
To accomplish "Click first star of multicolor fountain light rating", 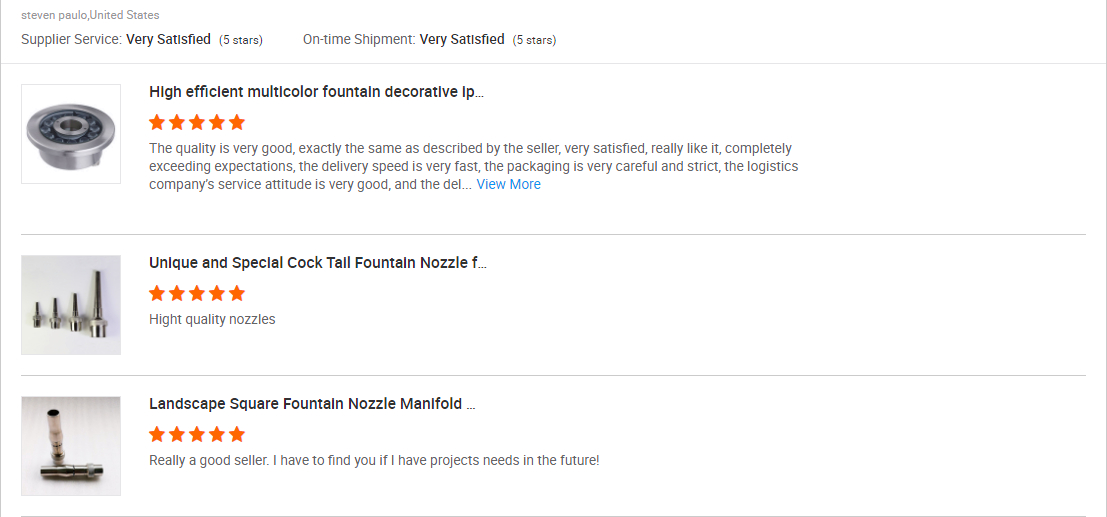I will point(157,123).
